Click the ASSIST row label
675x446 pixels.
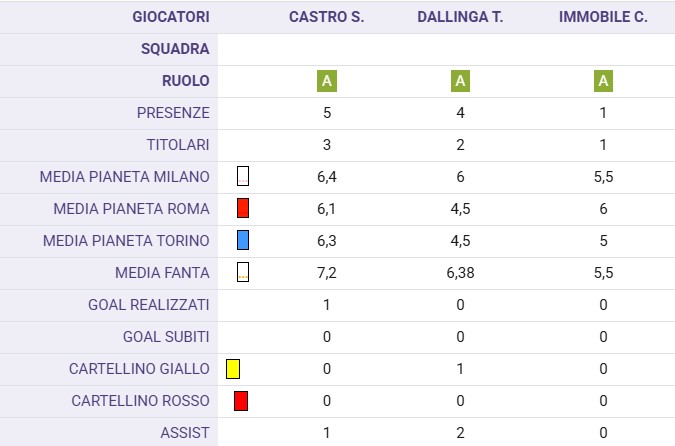[x=185, y=433]
